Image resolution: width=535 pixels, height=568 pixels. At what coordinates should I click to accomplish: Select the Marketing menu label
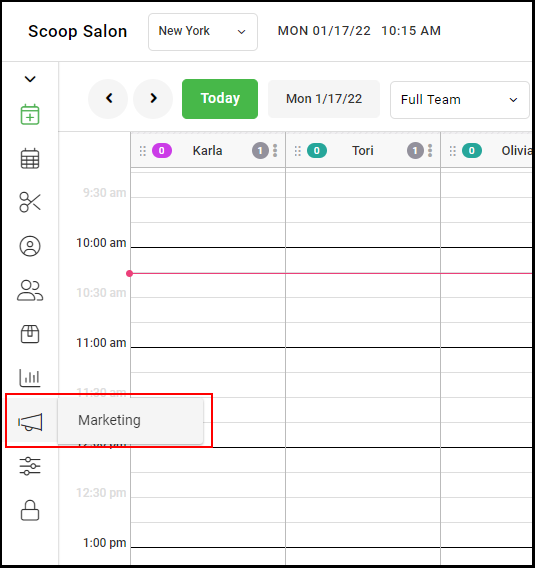tap(109, 420)
